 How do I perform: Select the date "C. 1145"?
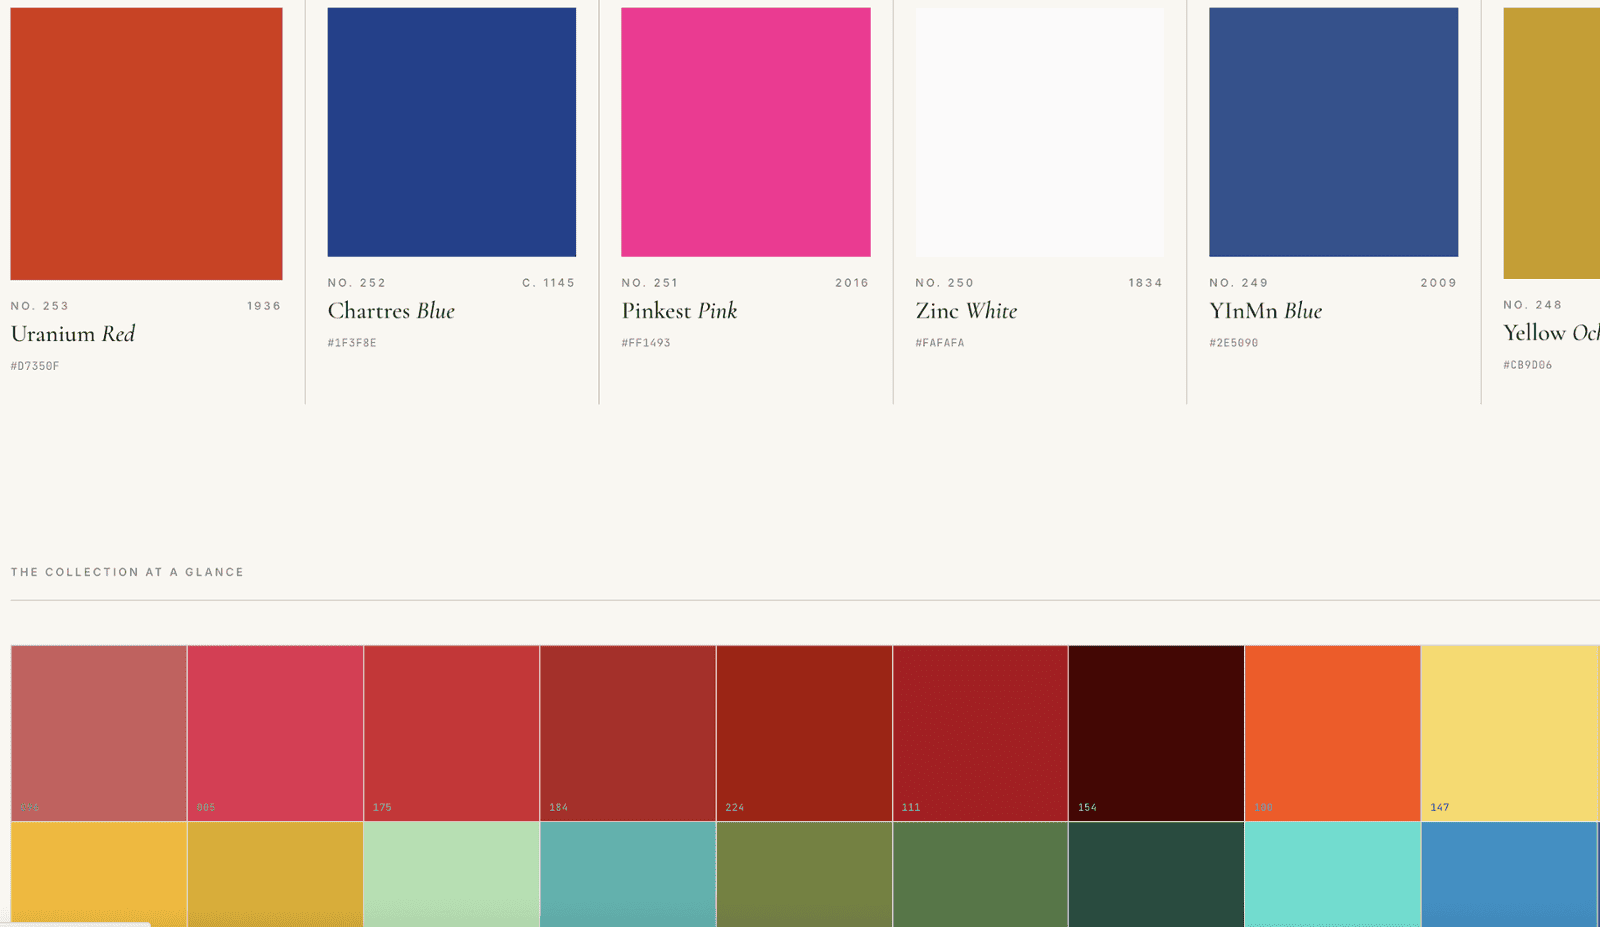[x=549, y=283]
